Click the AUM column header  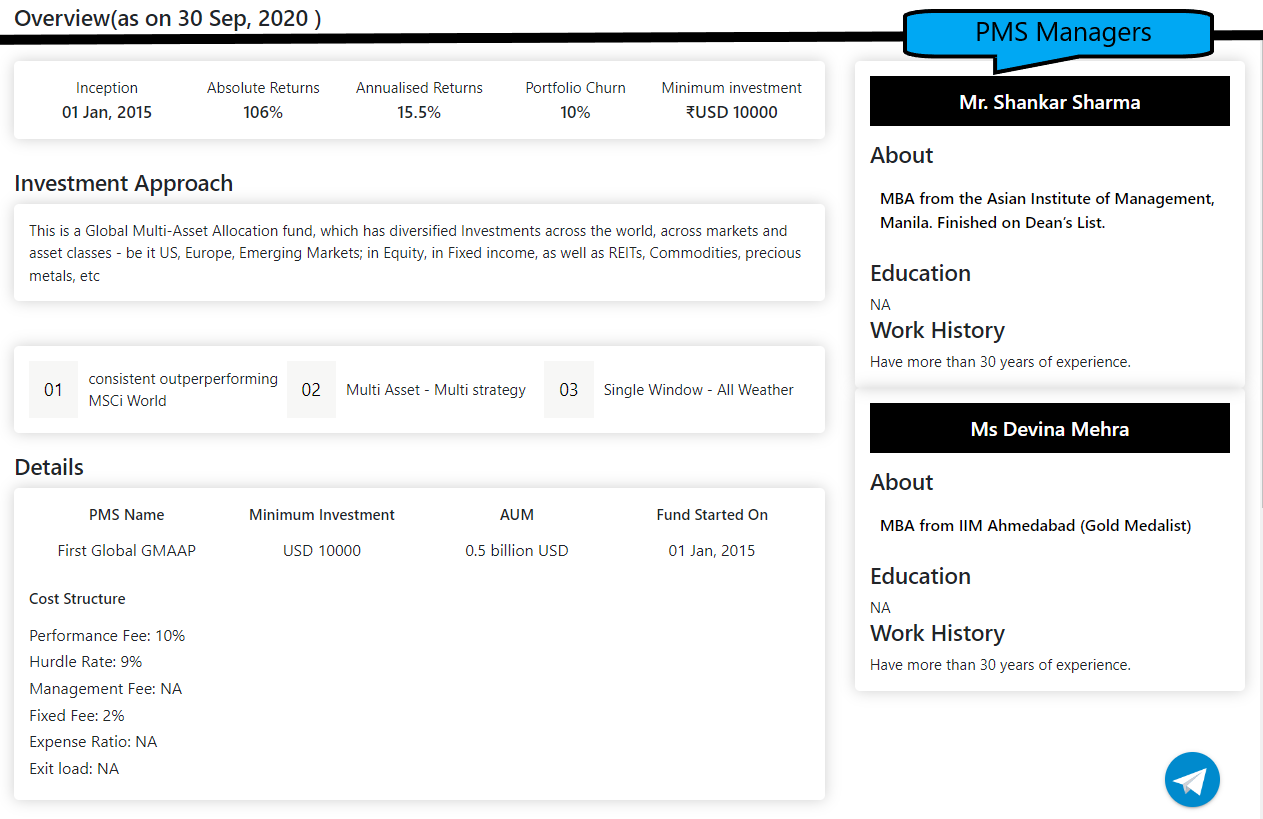point(517,515)
